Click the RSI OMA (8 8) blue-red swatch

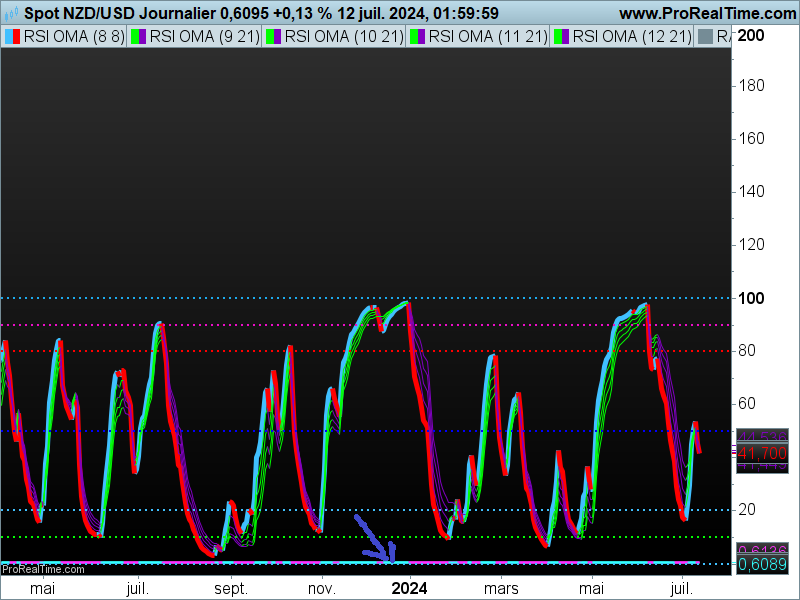coord(12,36)
